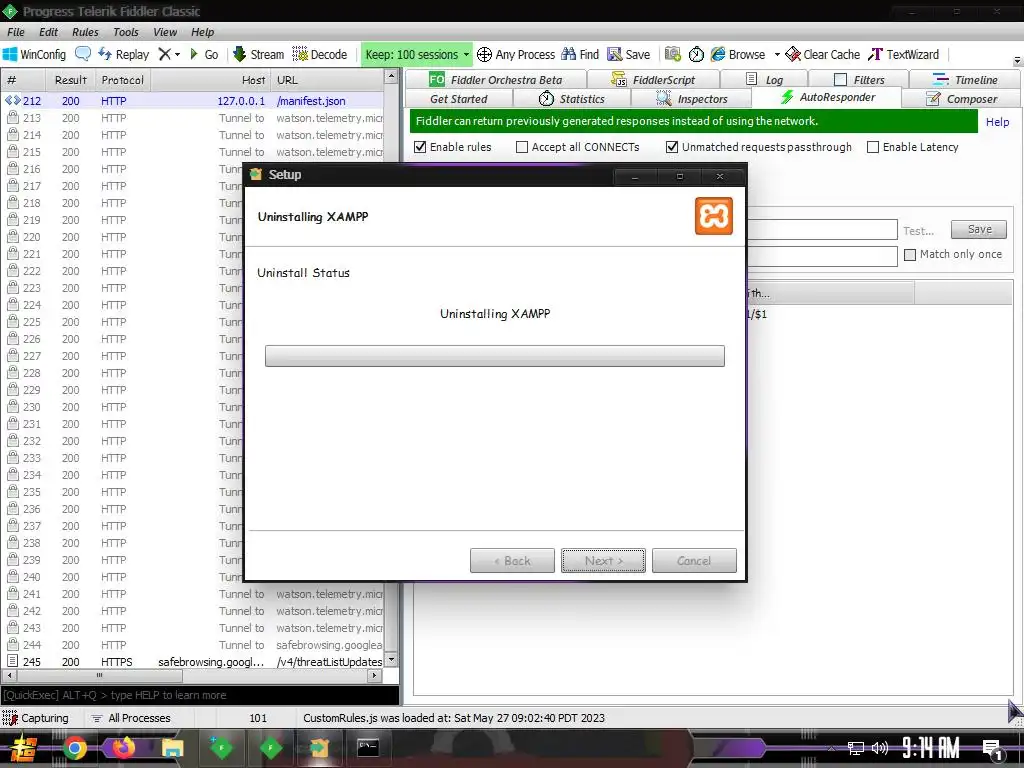Click Next in Setup dialog
1024x768 pixels.
603,560
